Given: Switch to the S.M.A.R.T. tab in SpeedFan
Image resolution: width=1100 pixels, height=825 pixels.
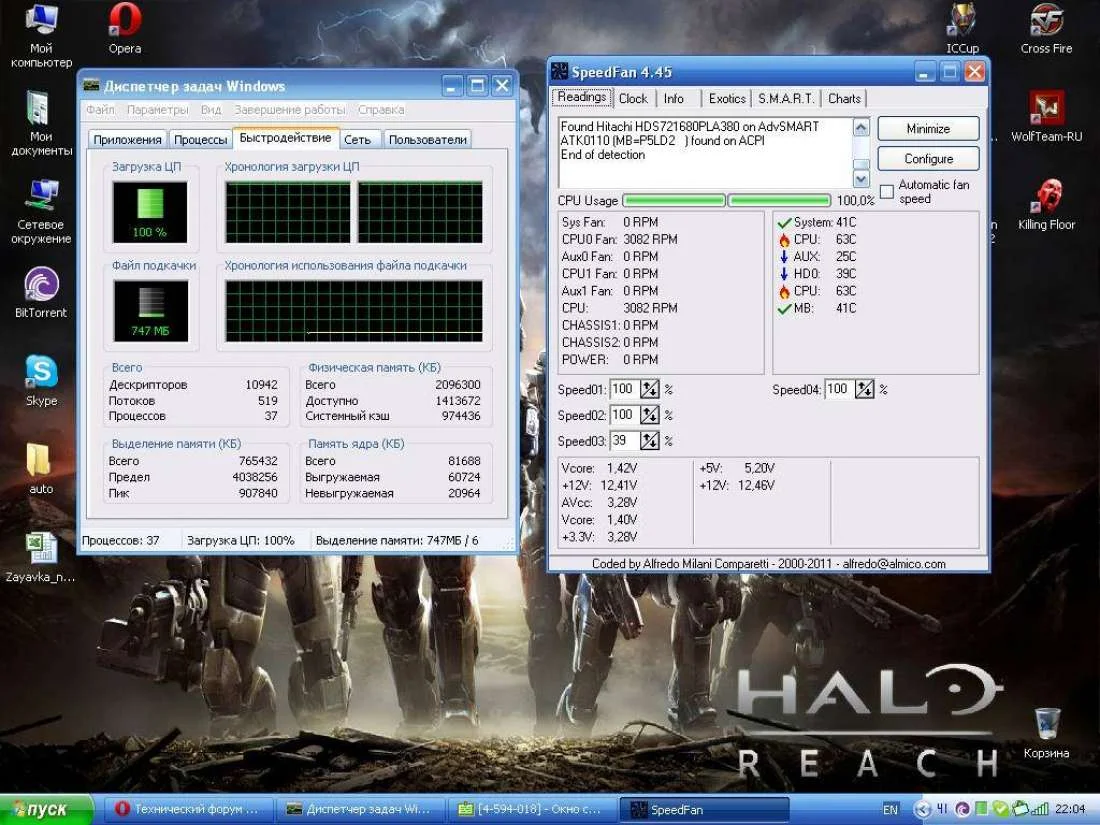Looking at the screenshot, I should [x=787, y=98].
